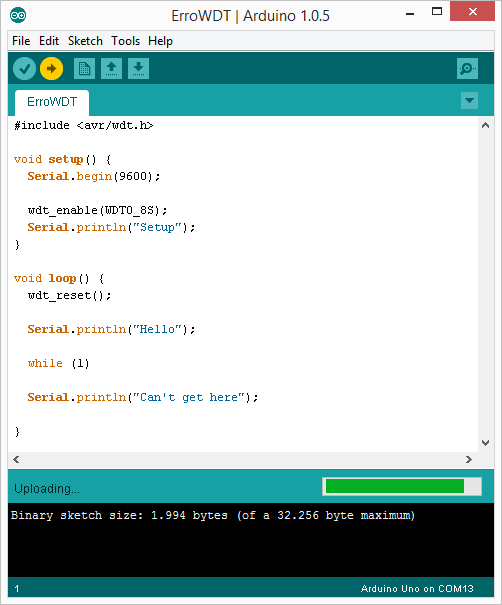This screenshot has height=605, width=502.
Task: Click the Arduino logo in title bar
Action: coord(18,15)
